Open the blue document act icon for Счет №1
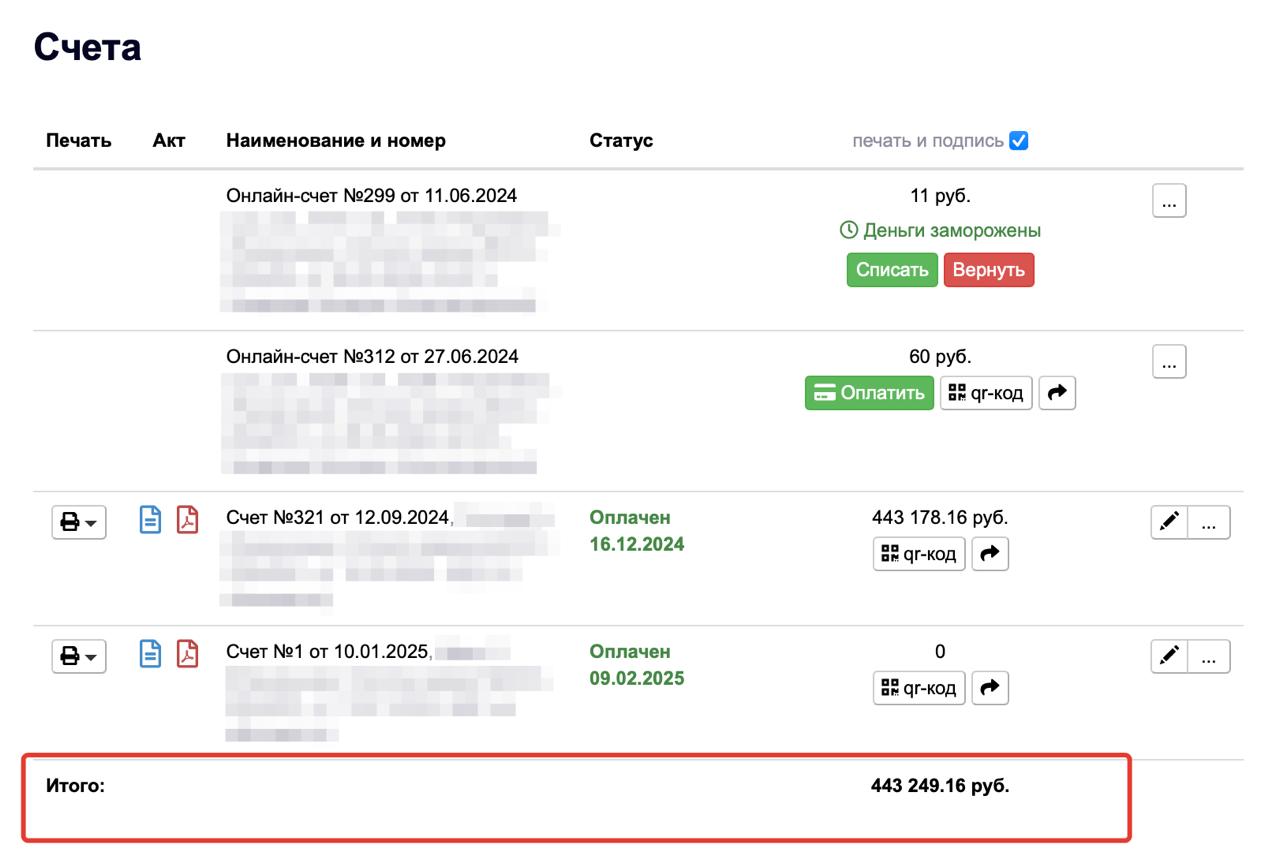The image size is (1280, 860). (149, 654)
